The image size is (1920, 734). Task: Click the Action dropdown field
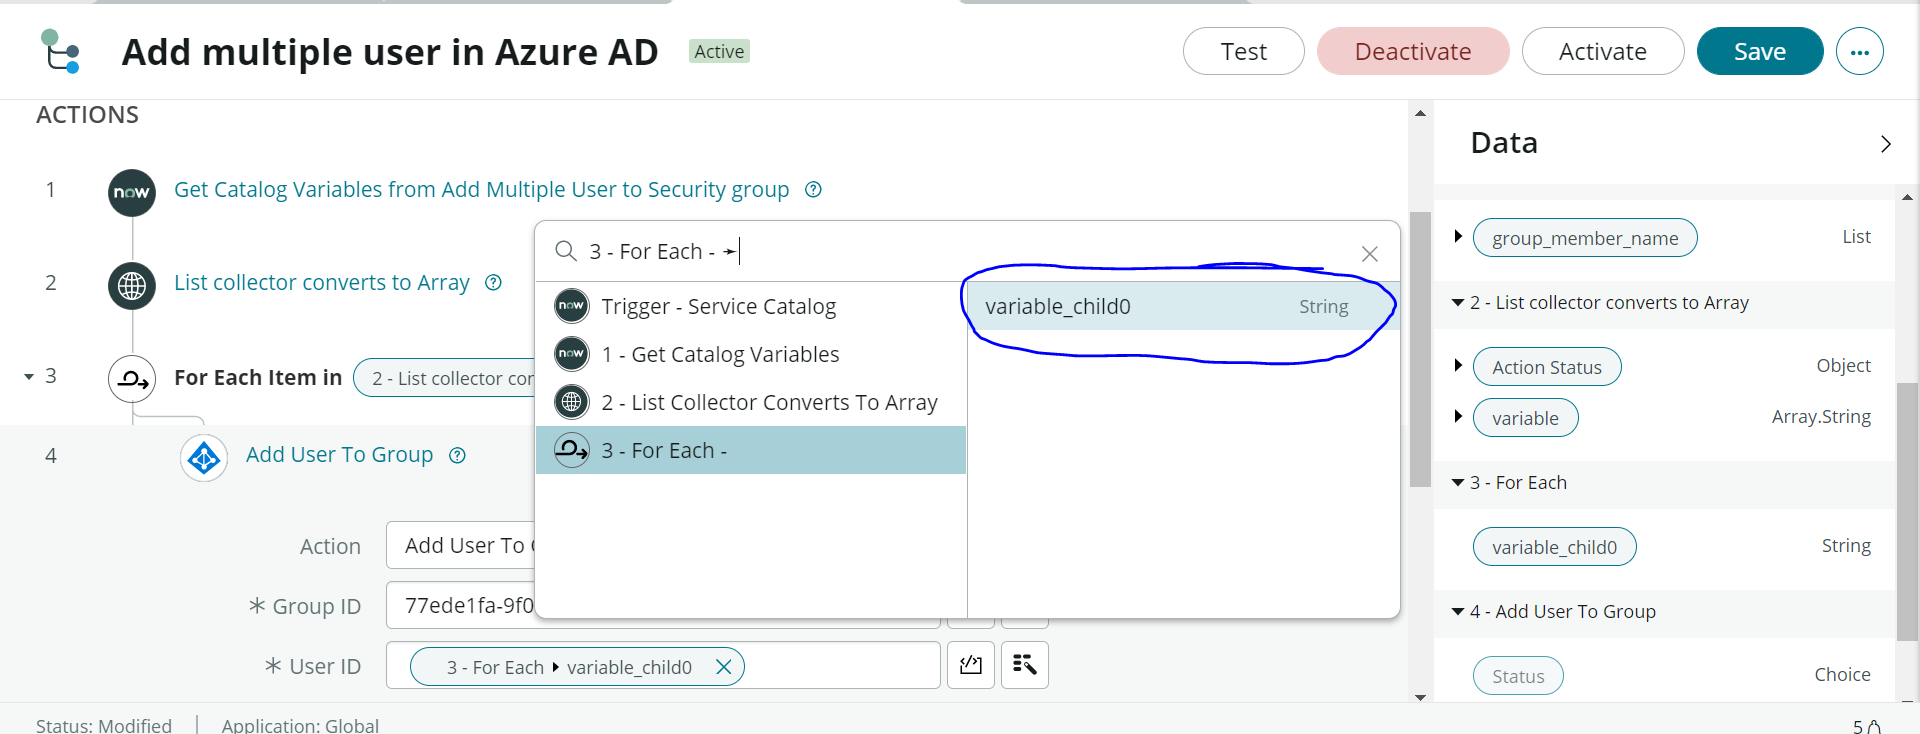(x=461, y=546)
